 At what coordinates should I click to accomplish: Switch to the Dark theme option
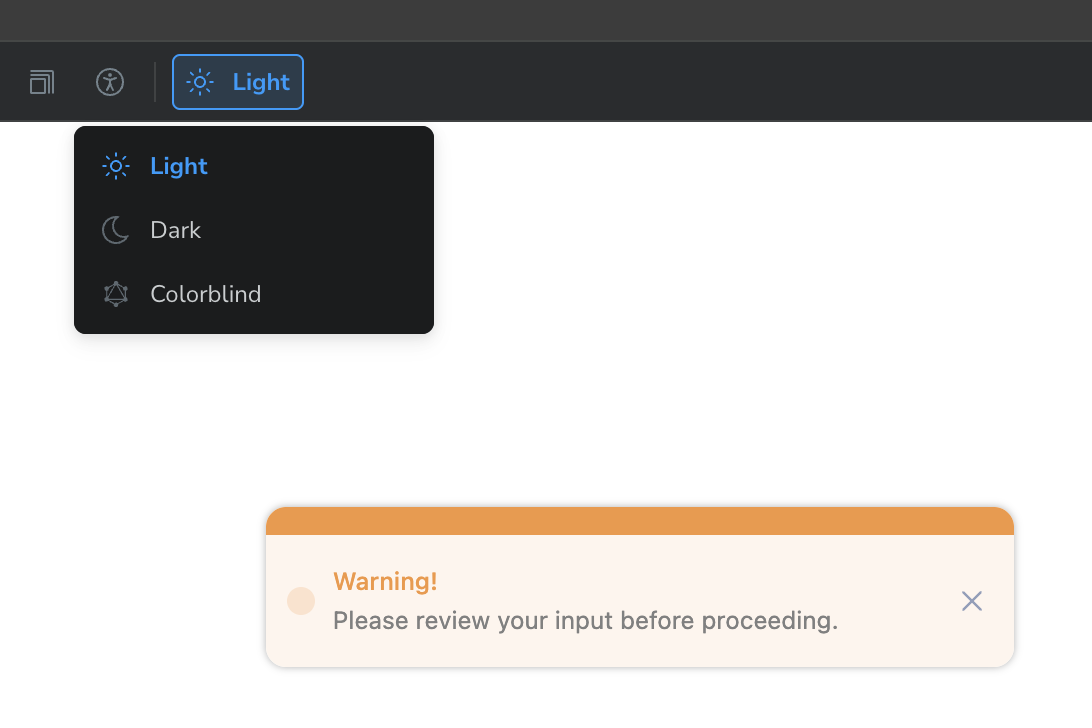point(176,230)
